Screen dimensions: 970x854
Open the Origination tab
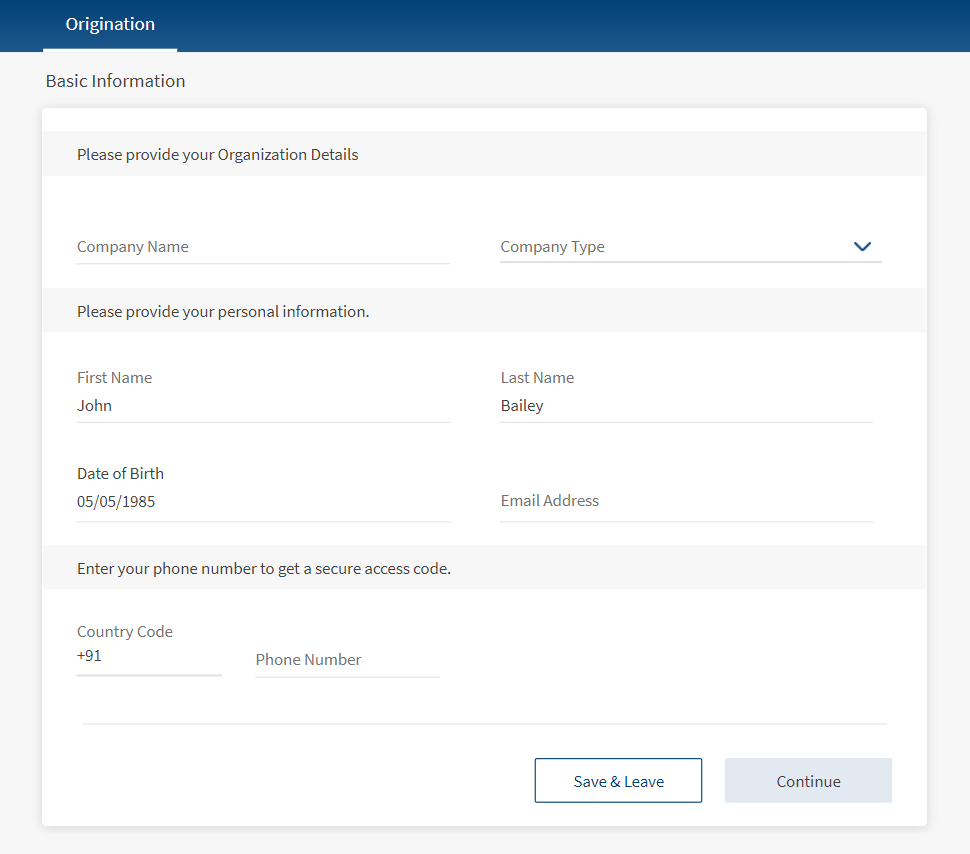(x=110, y=25)
